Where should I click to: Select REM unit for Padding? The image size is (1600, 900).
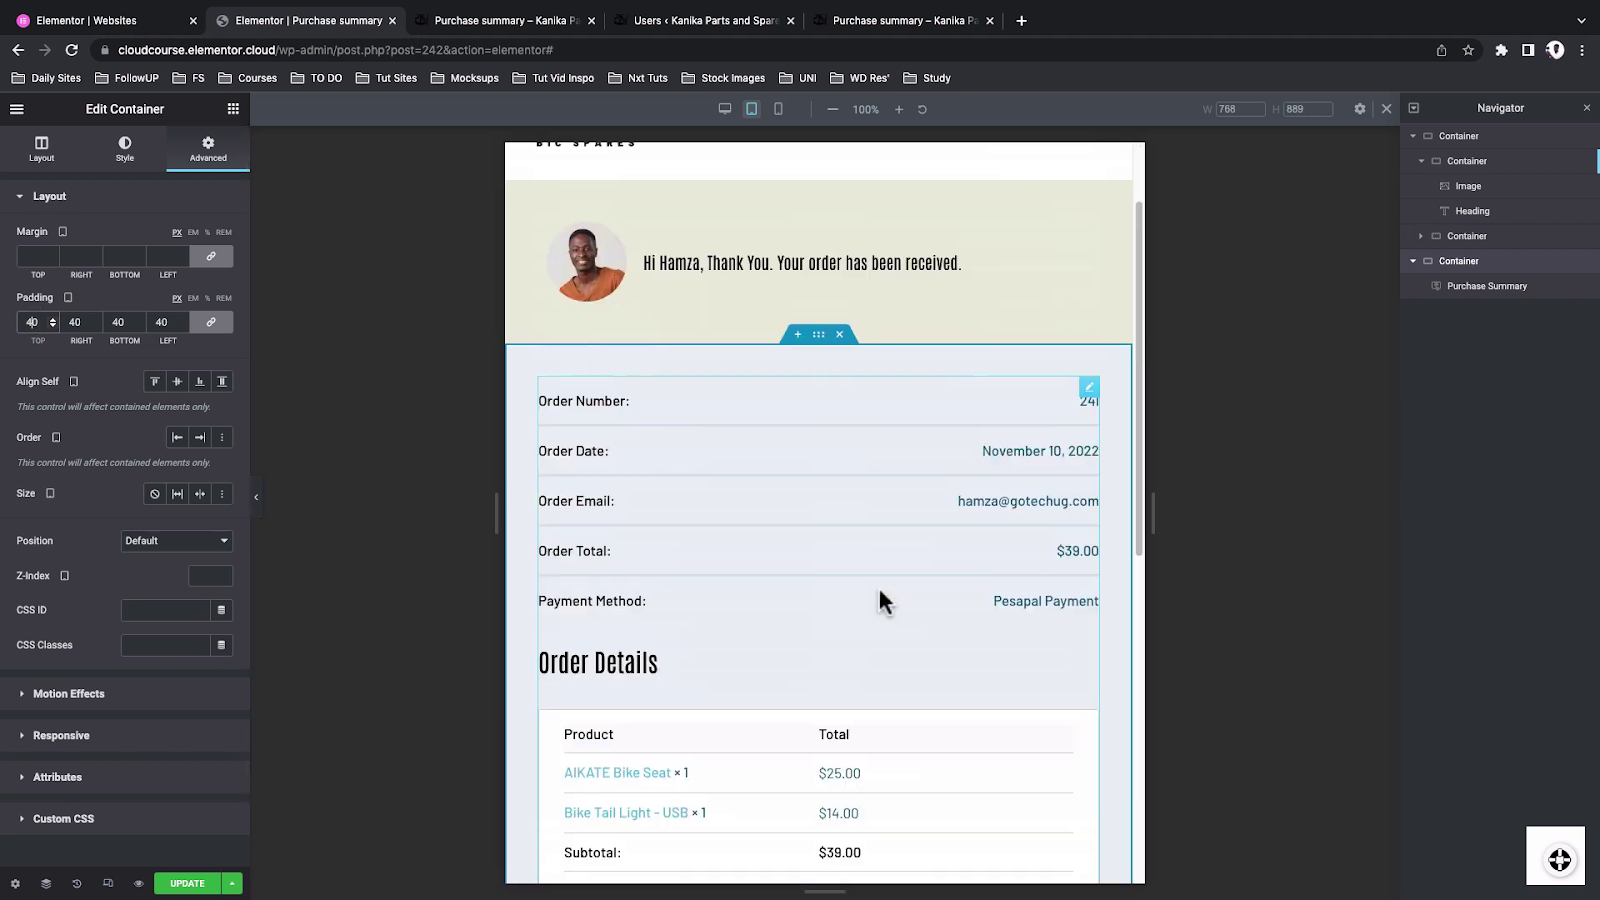tap(224, 298)
